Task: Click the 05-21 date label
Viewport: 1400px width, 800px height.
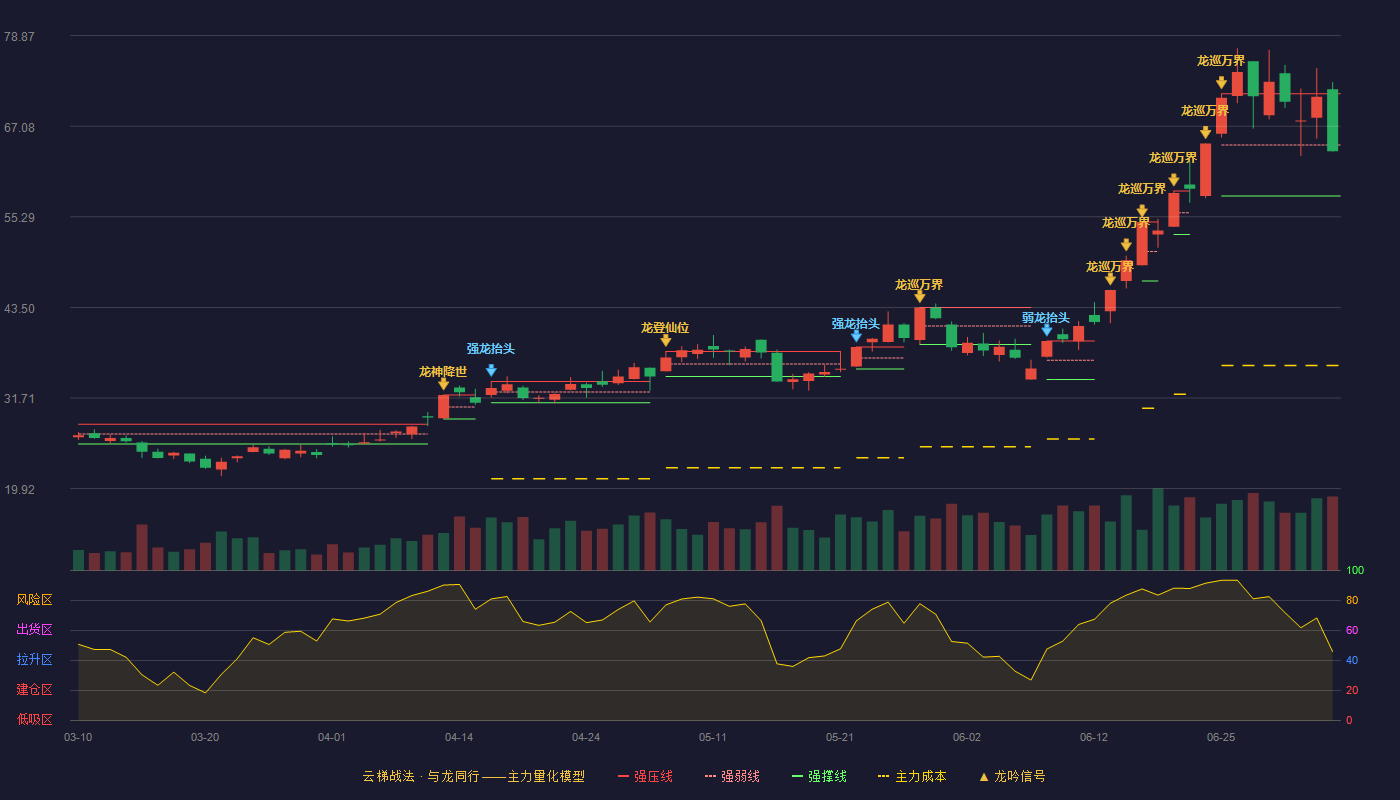Action: point(840,737)
